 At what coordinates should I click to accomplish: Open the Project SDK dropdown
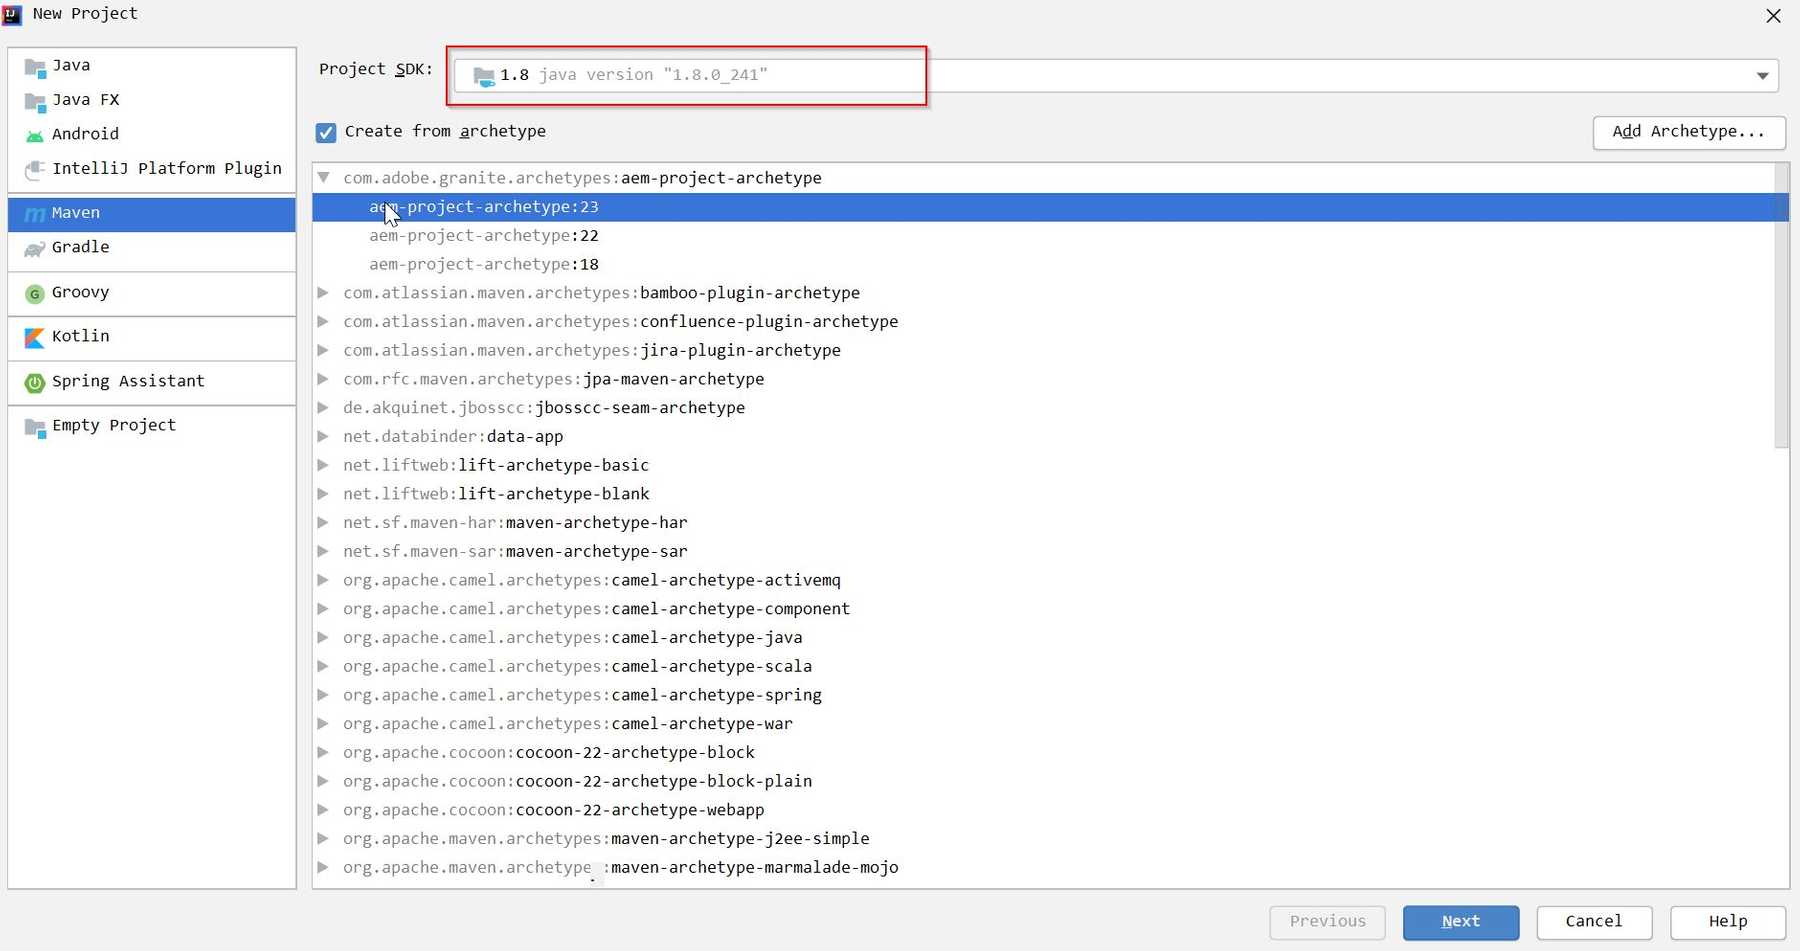click(1763, 75)
